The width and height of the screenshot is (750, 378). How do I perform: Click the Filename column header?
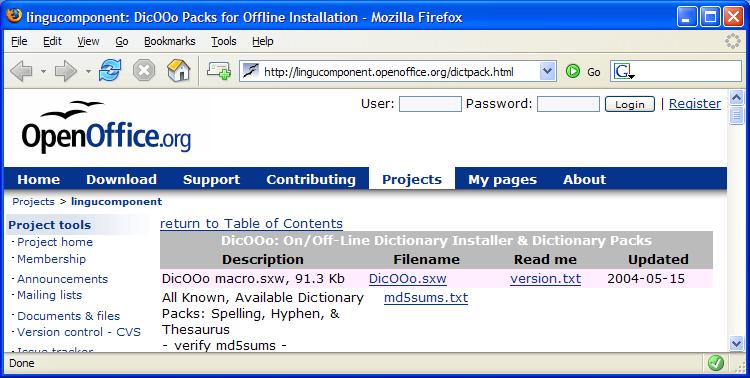pyautogui.click(x=426, y=259)
